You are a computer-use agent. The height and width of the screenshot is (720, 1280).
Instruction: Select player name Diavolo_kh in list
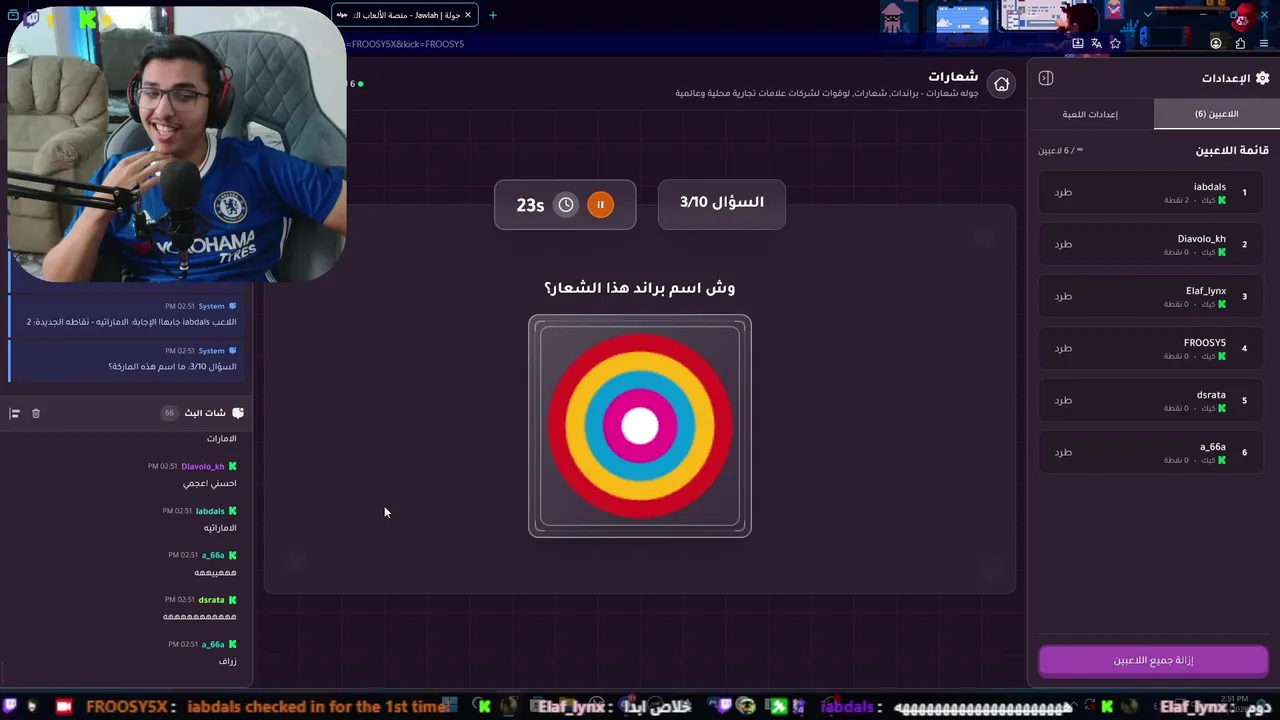coord(1201,239)
